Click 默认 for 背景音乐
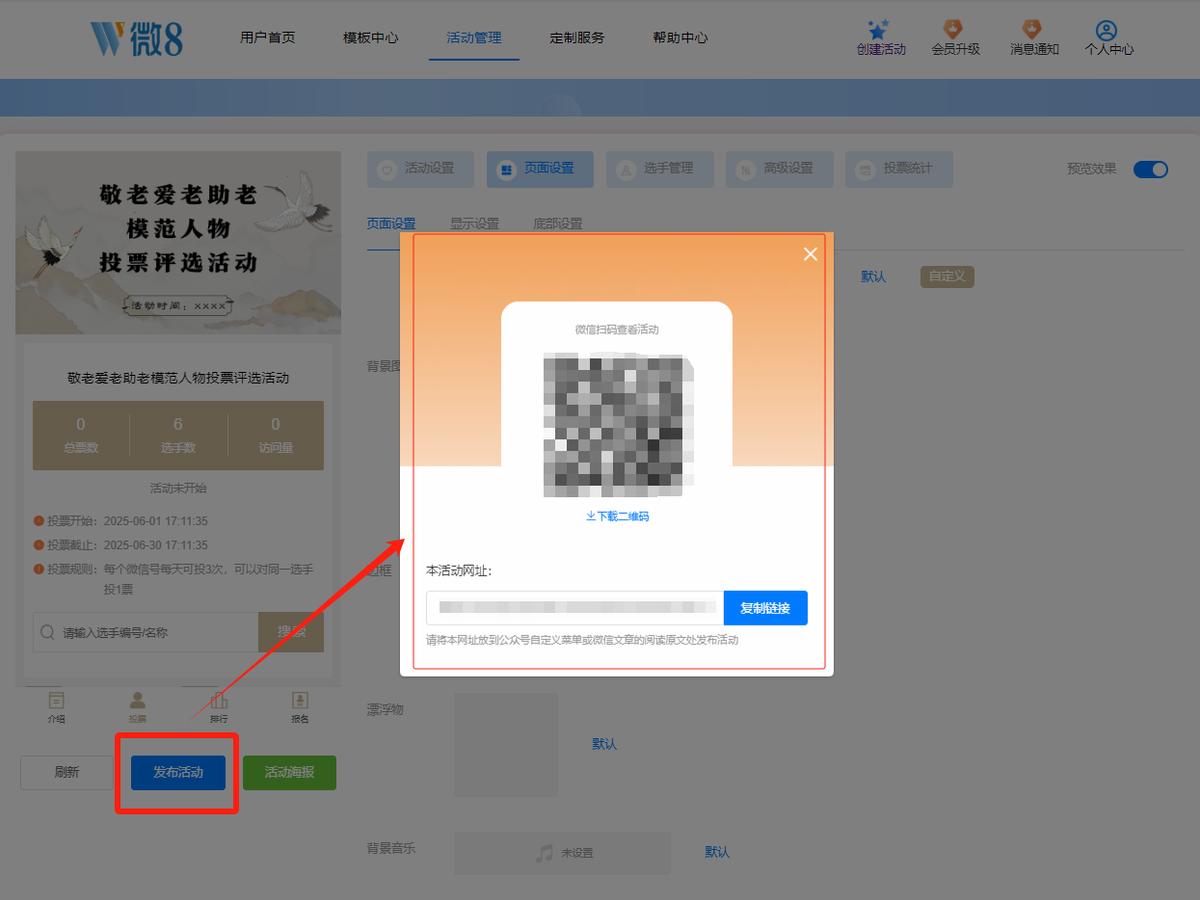Image resolution: width=1200 pixels, height=900 pixels. click(717, 852)
